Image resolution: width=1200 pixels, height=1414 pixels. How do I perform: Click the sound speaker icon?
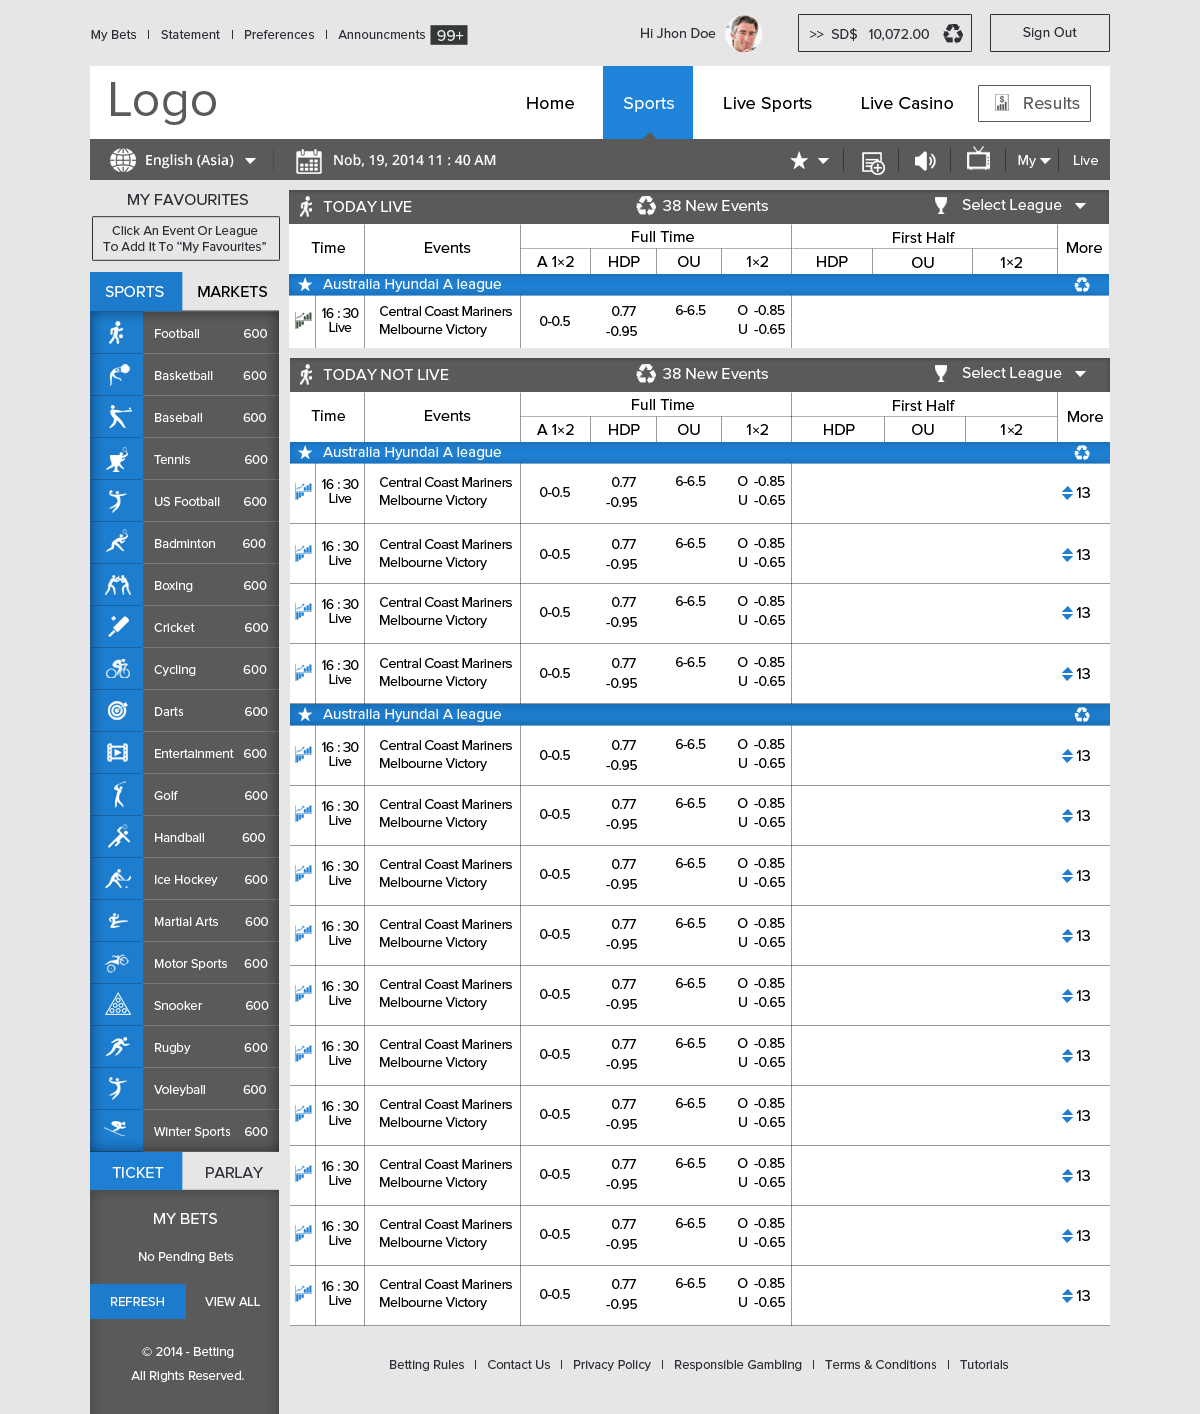click(x=925, y=161)
